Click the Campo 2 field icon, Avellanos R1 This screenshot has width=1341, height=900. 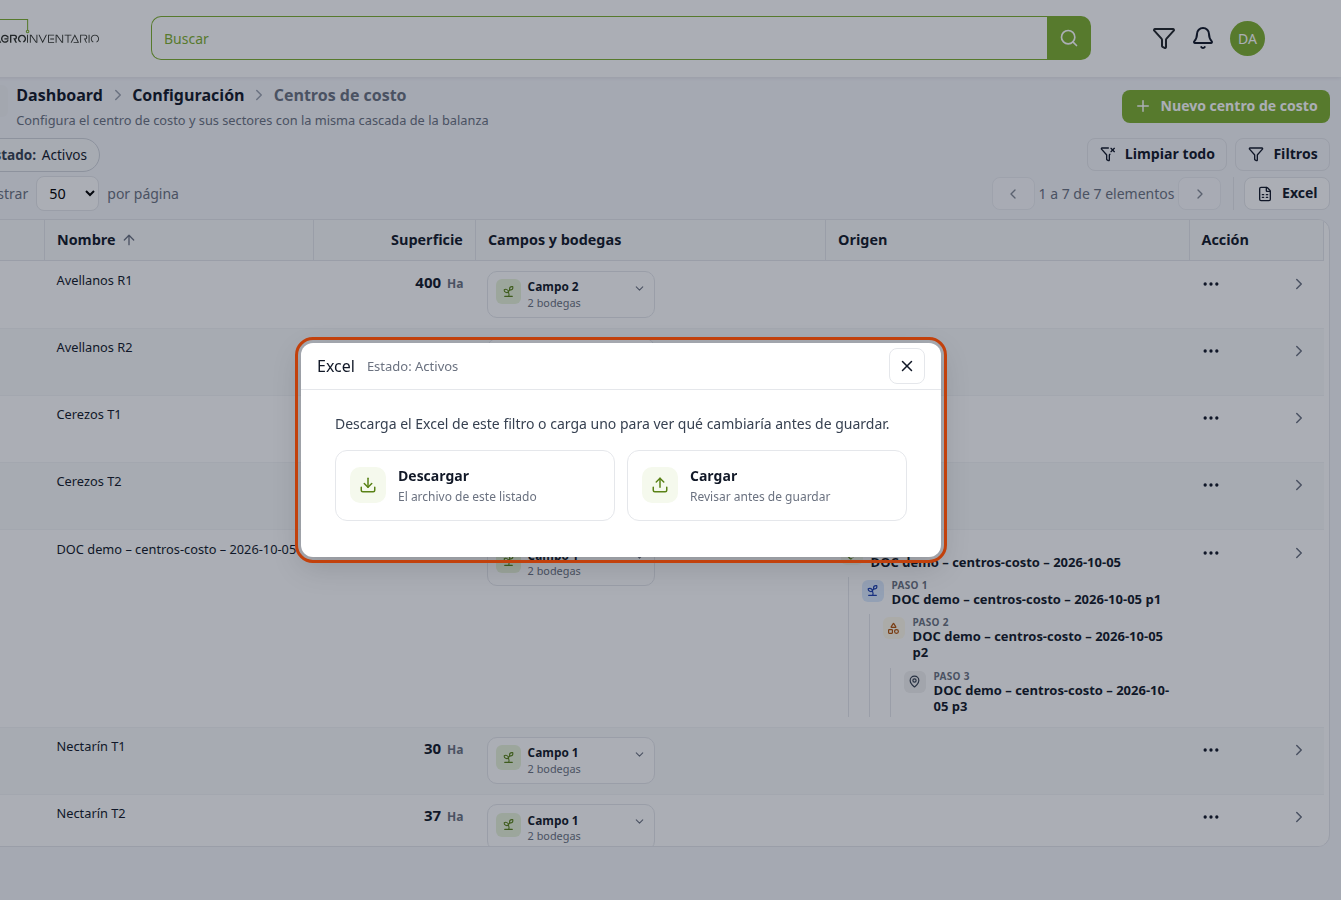508,291
